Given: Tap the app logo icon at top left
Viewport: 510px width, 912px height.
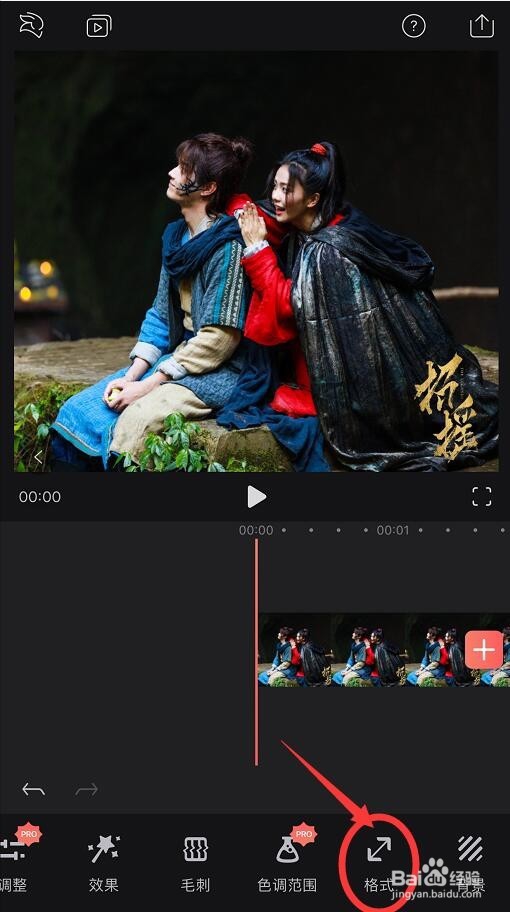Looking at the screenshot, I should coord(31,26).
